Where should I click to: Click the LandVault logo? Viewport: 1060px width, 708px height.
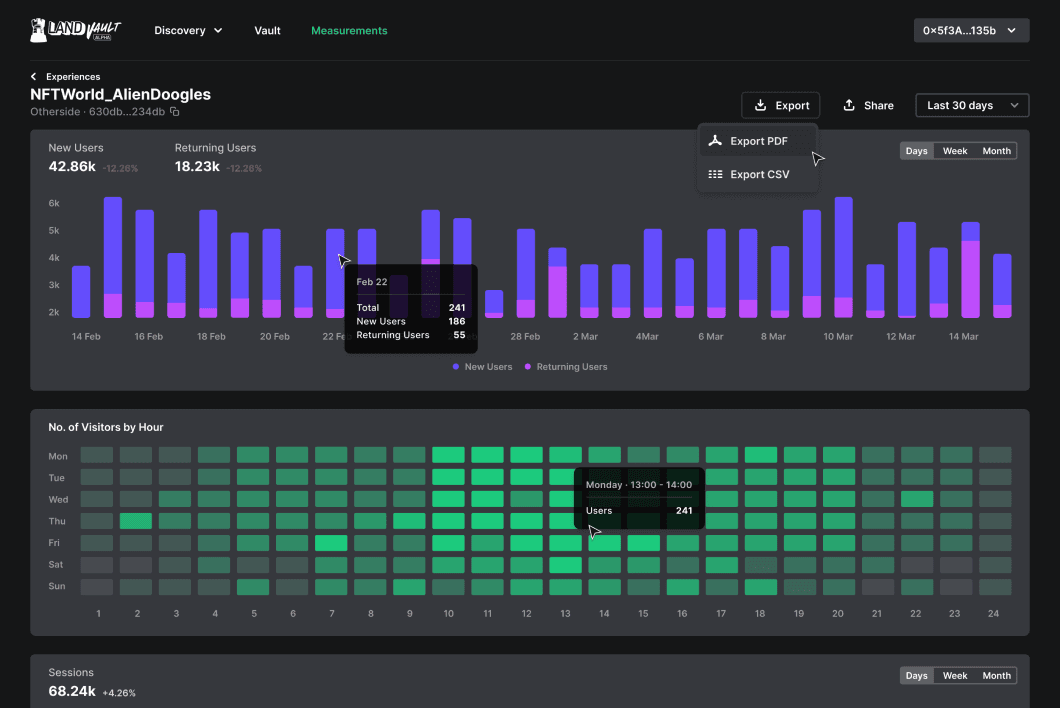(75, 30)
